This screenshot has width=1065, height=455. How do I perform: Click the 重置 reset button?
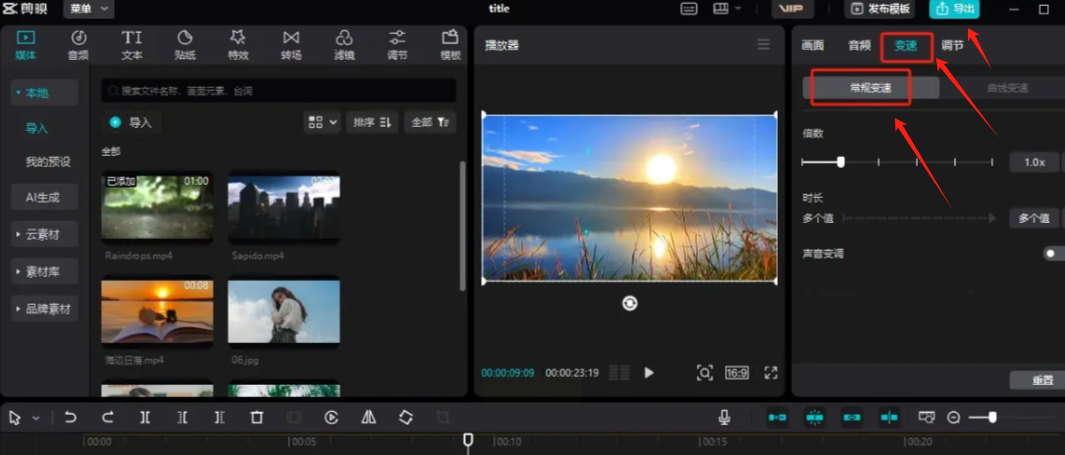(1043, 381)
